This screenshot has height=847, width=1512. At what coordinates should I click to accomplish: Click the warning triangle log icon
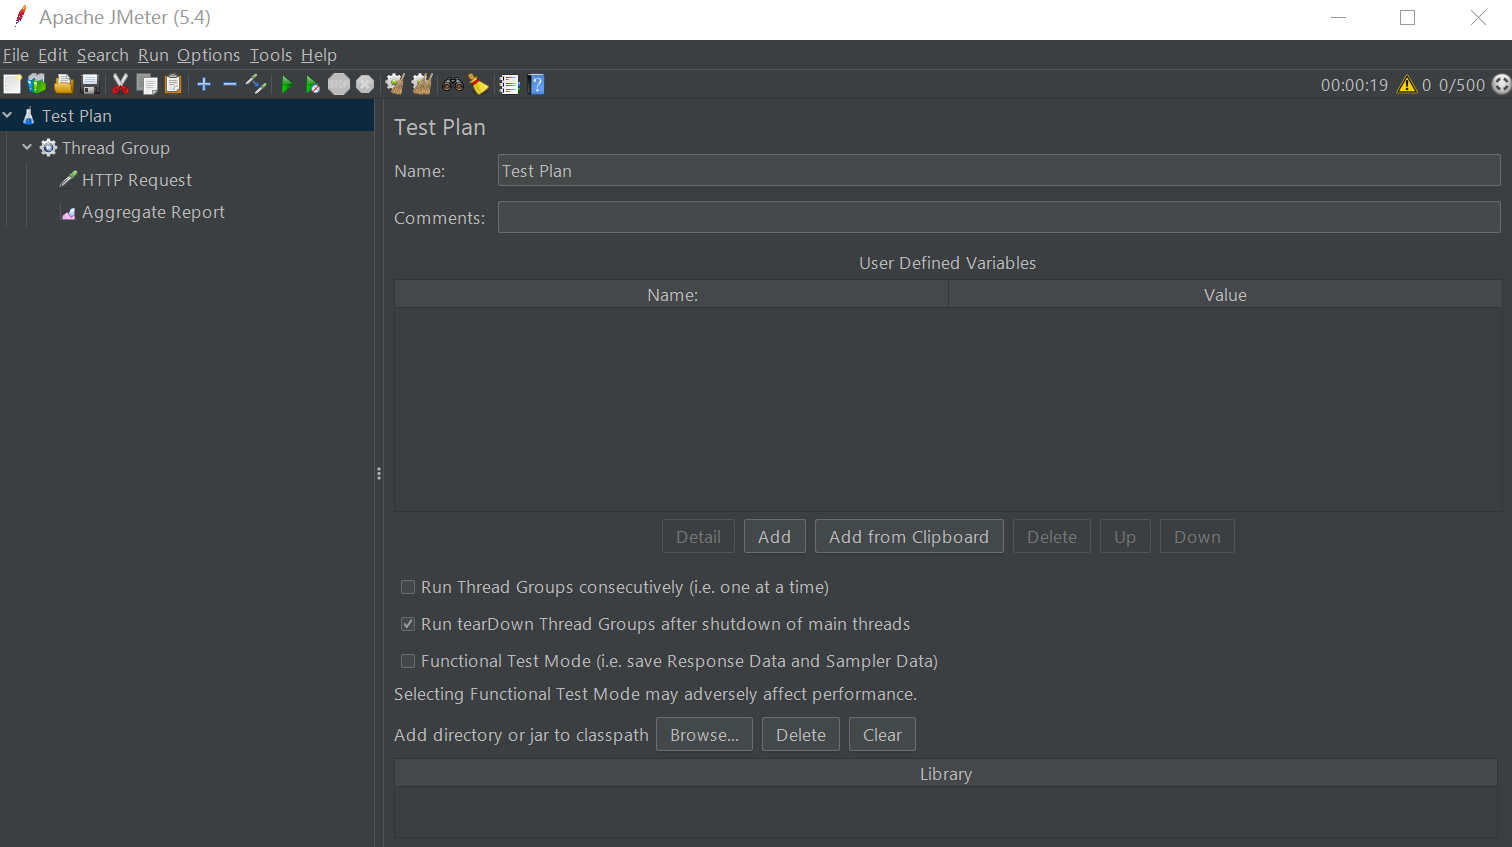click(1407, 85)
